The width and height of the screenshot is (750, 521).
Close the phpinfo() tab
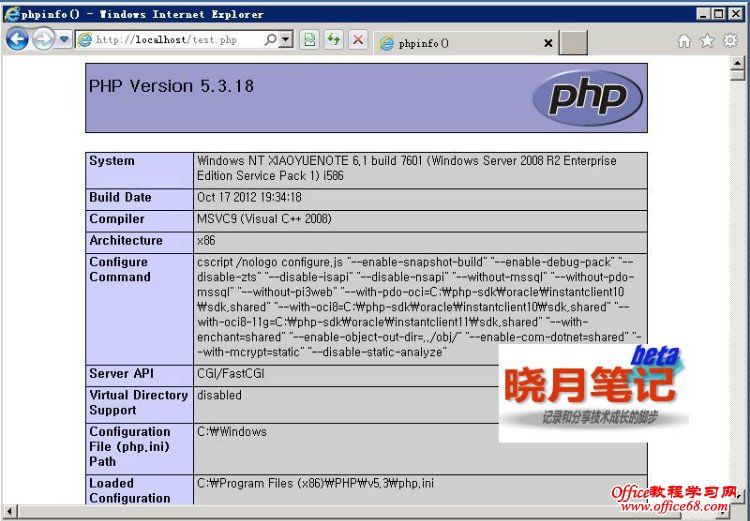[x=548, y=44]
